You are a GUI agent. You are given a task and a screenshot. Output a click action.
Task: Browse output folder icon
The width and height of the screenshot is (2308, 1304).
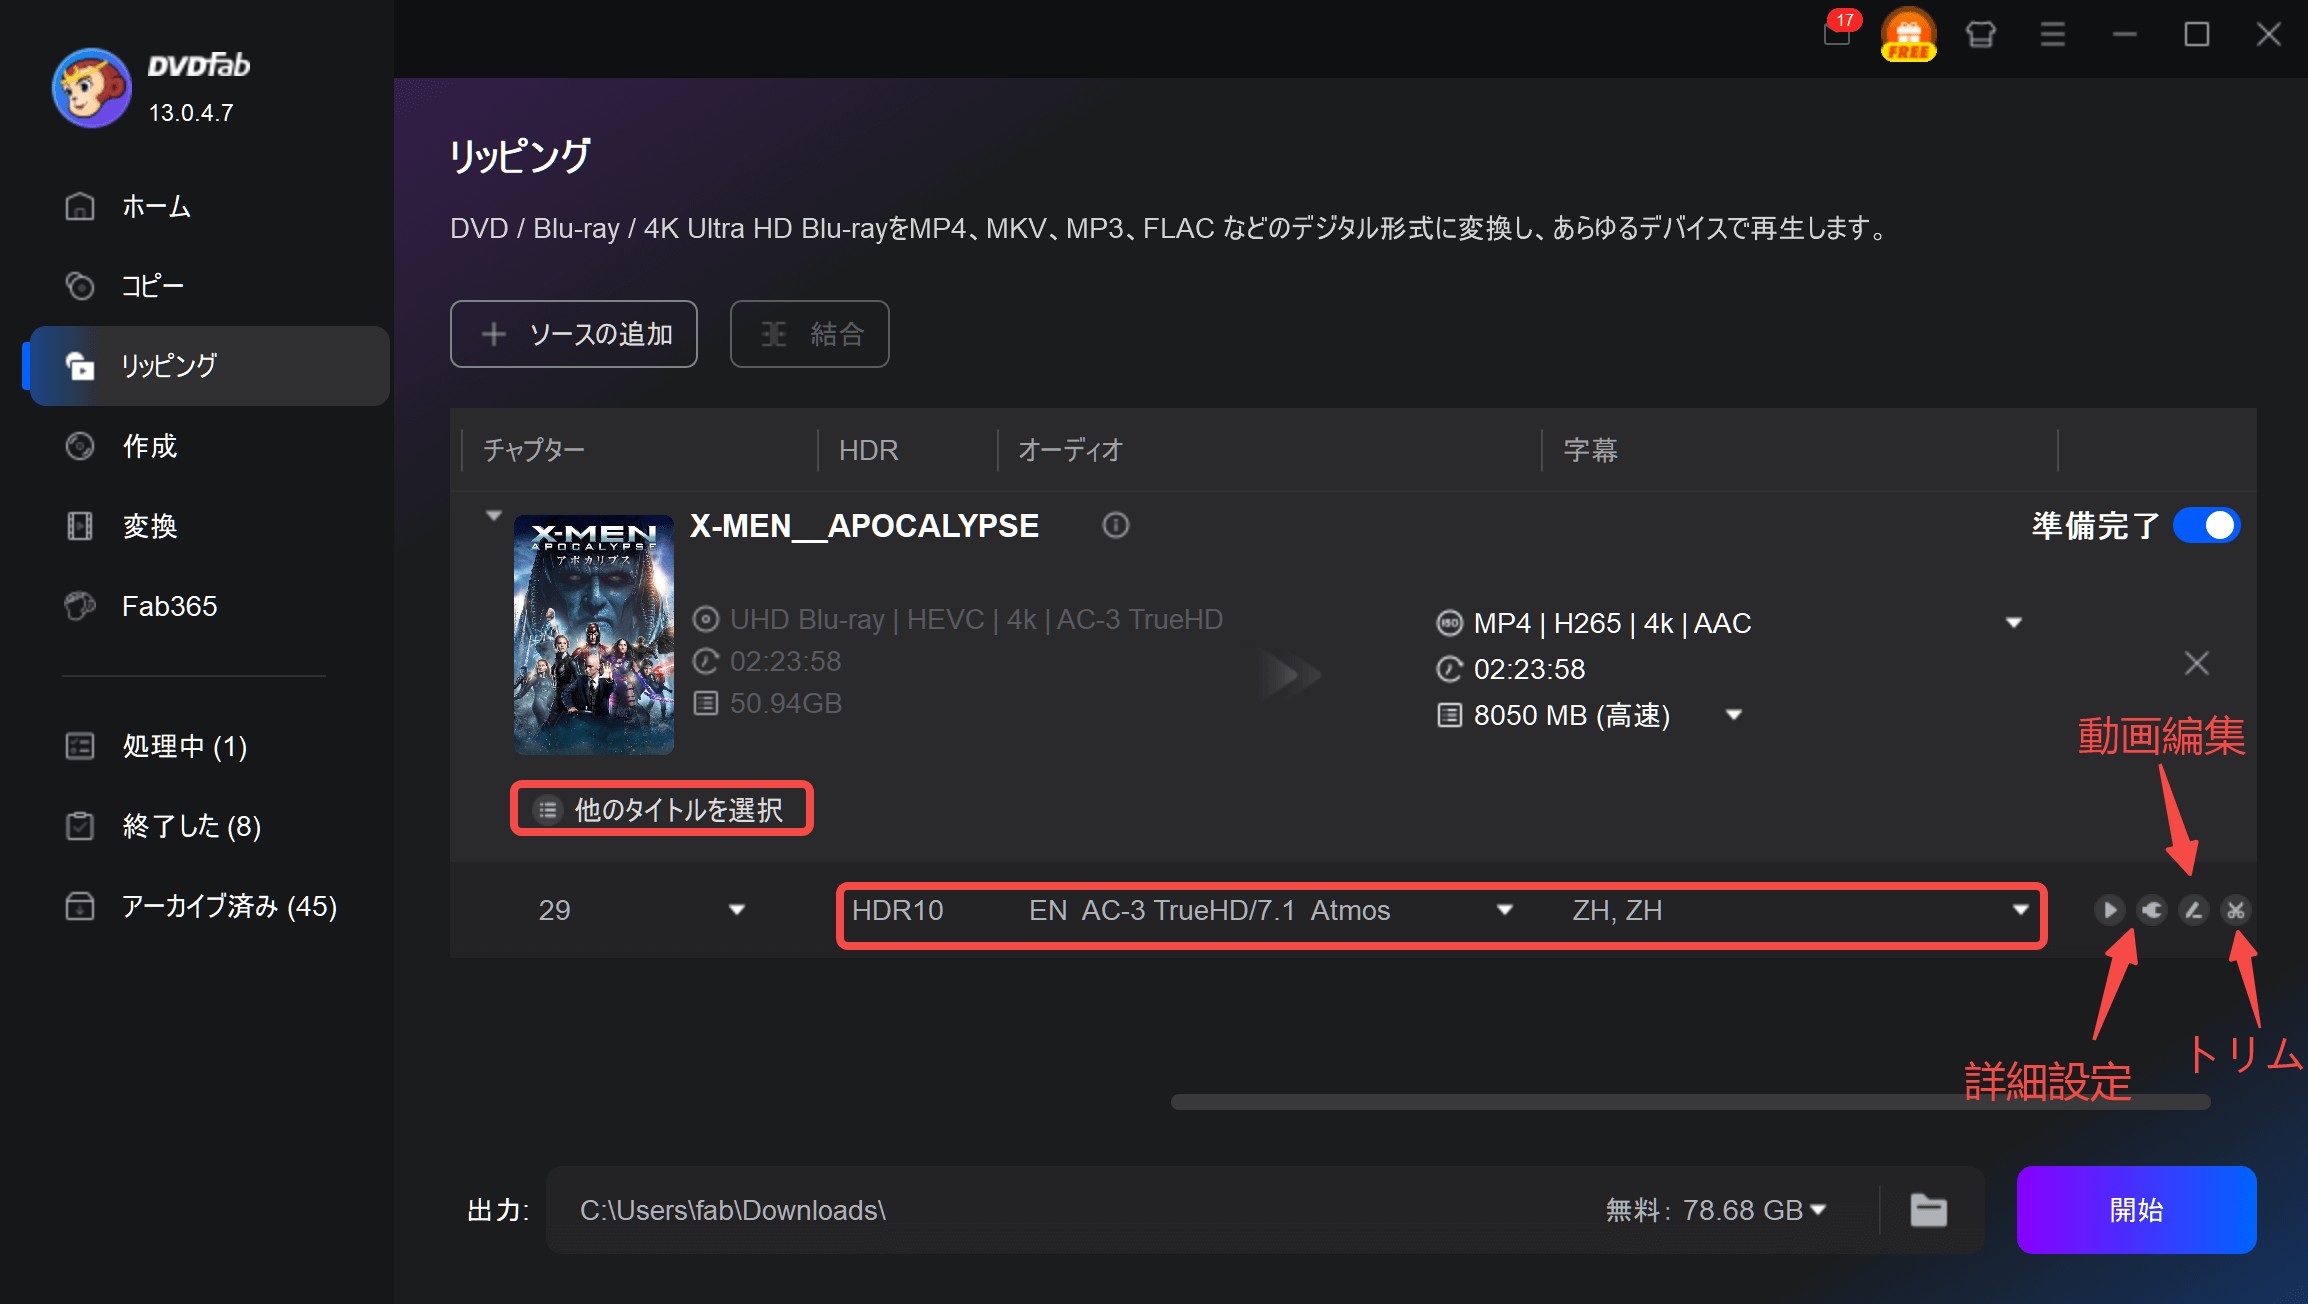coord(1928,1210)
